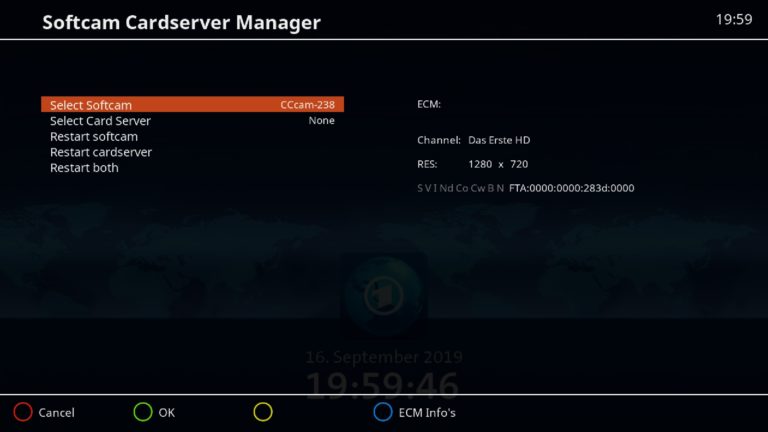Click the ECM: label field
This screenshot has width=768, height=432.
(x=429, y=104)
